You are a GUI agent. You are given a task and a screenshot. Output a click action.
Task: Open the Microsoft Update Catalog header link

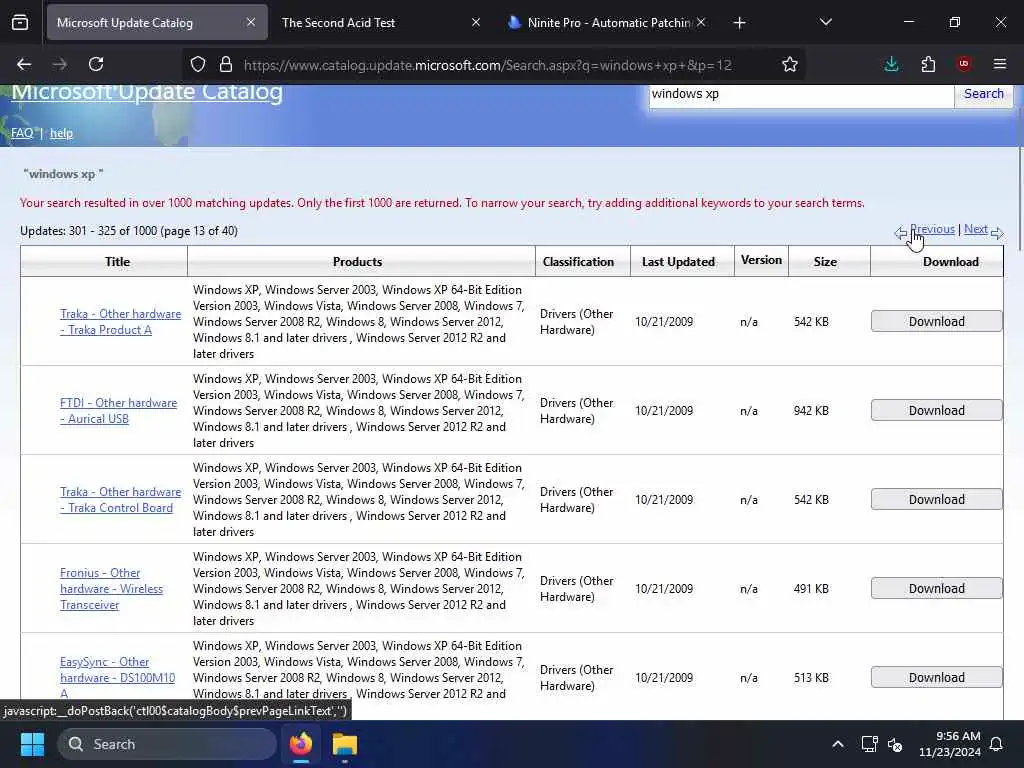click(147, 92)
